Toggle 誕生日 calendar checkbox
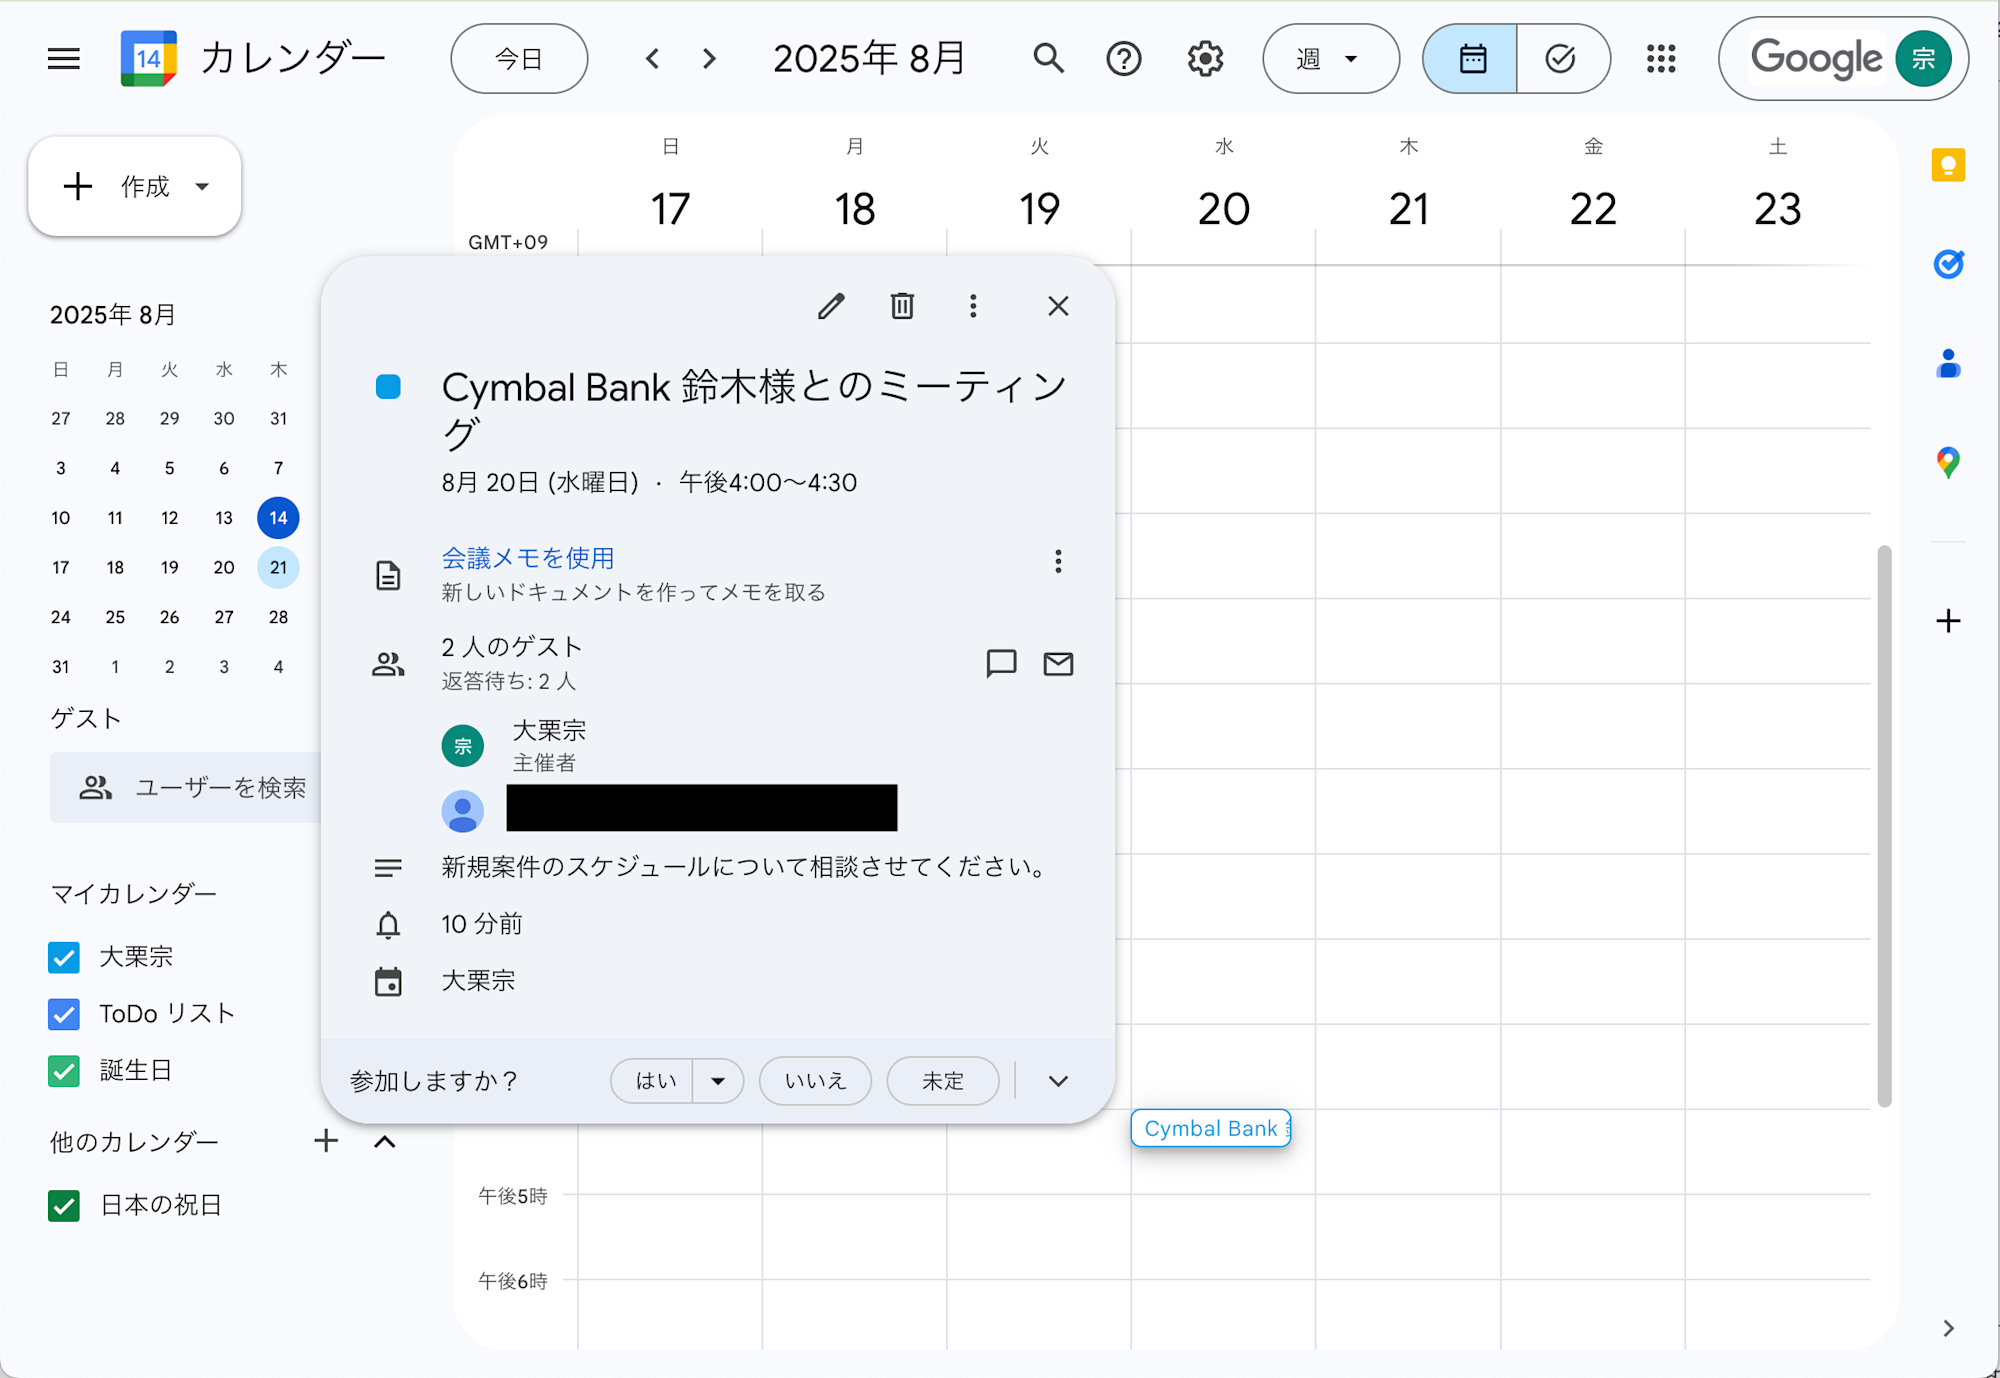The image size is (2000, 1378). pos(64,1071)
